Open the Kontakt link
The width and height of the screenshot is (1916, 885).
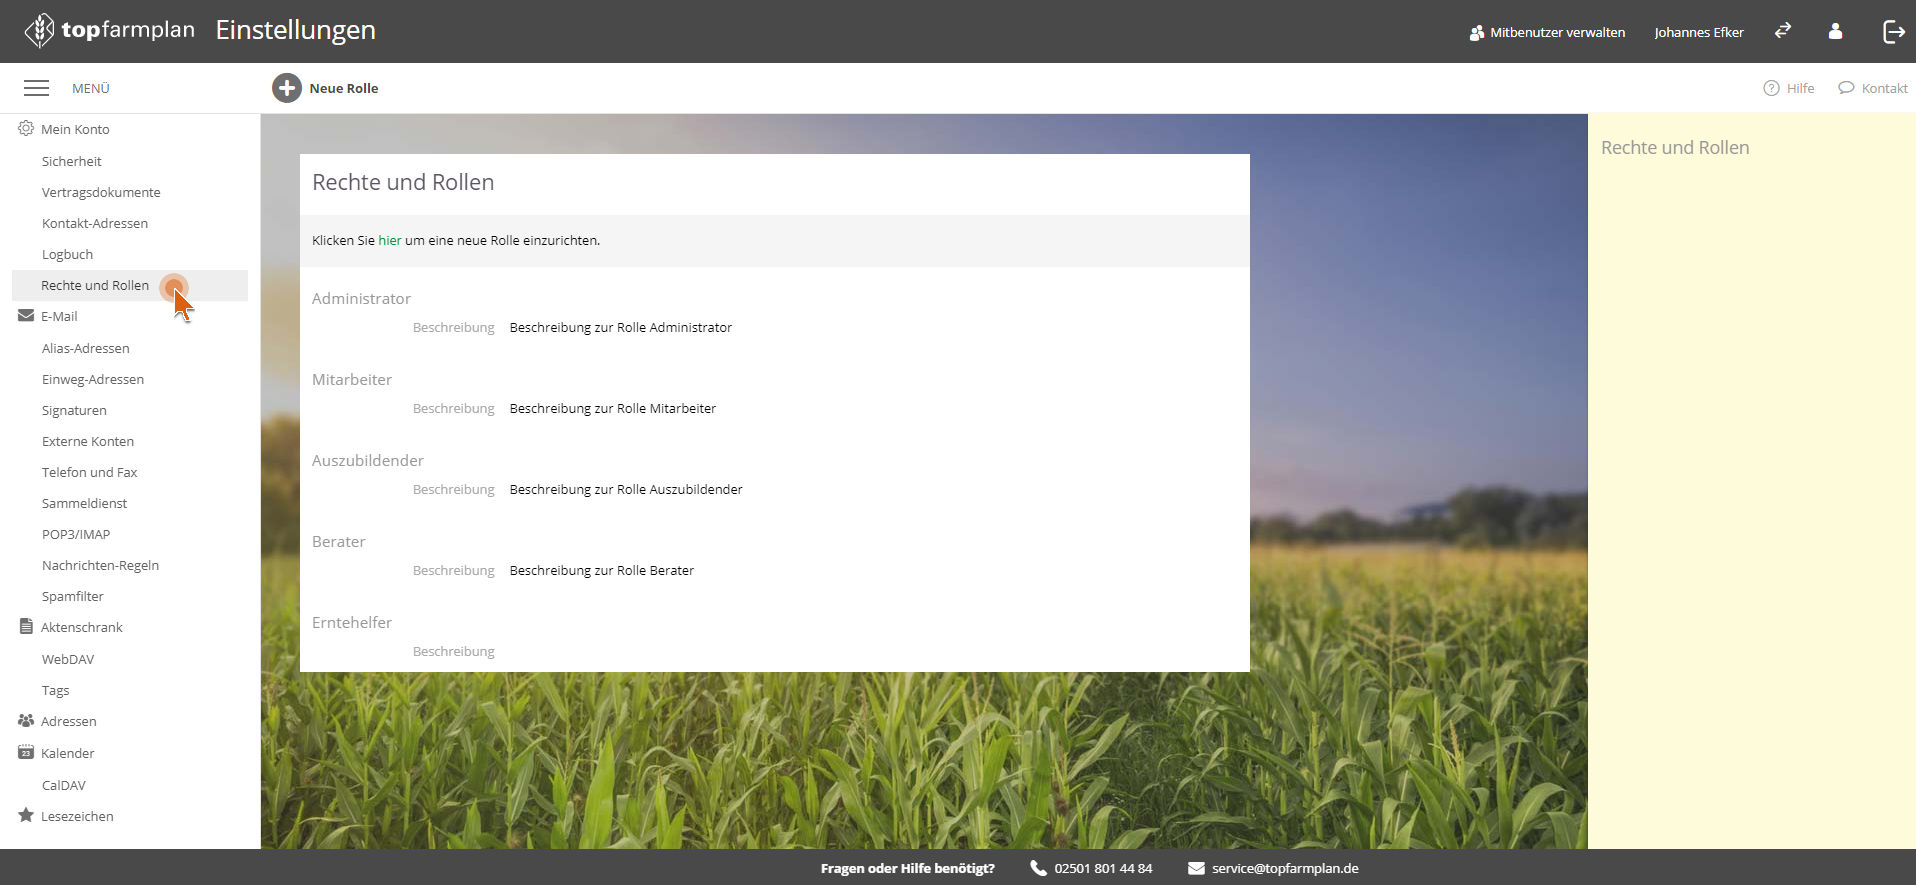pos(1885,88)
